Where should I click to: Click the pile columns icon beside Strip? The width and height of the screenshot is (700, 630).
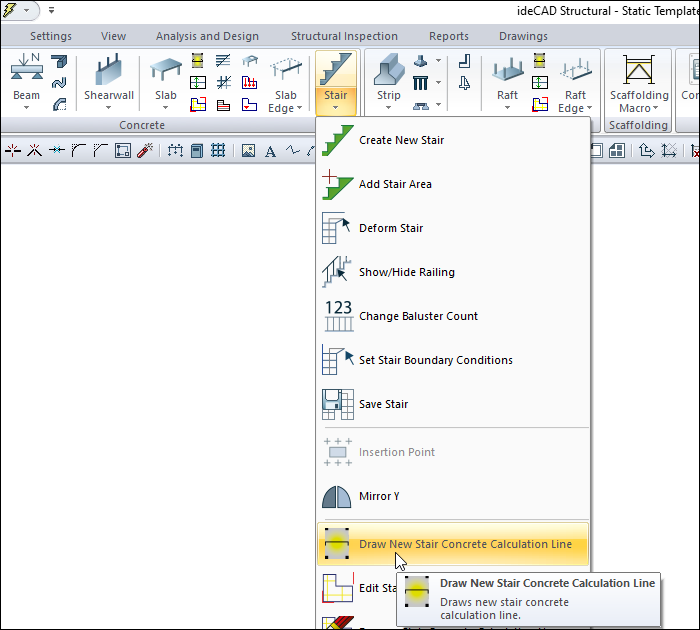421,83
